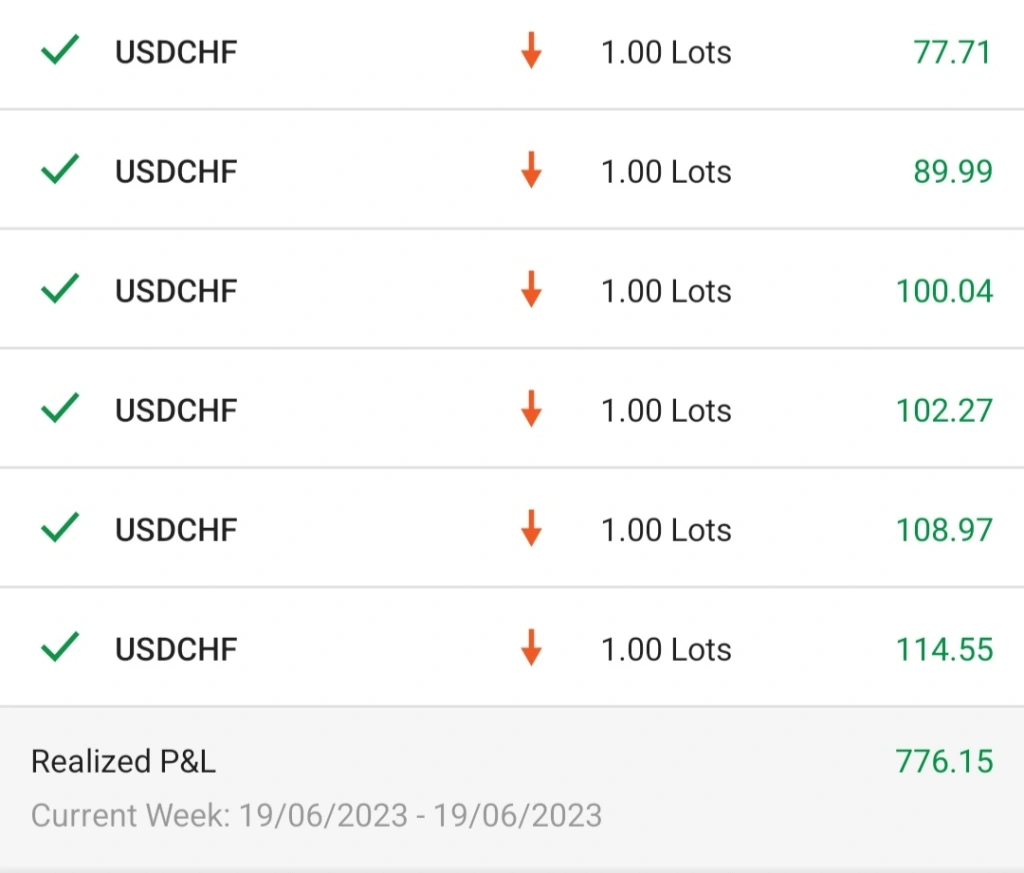Tap the 776.15 realized total
1024x873 pixels.
[944, 761]
